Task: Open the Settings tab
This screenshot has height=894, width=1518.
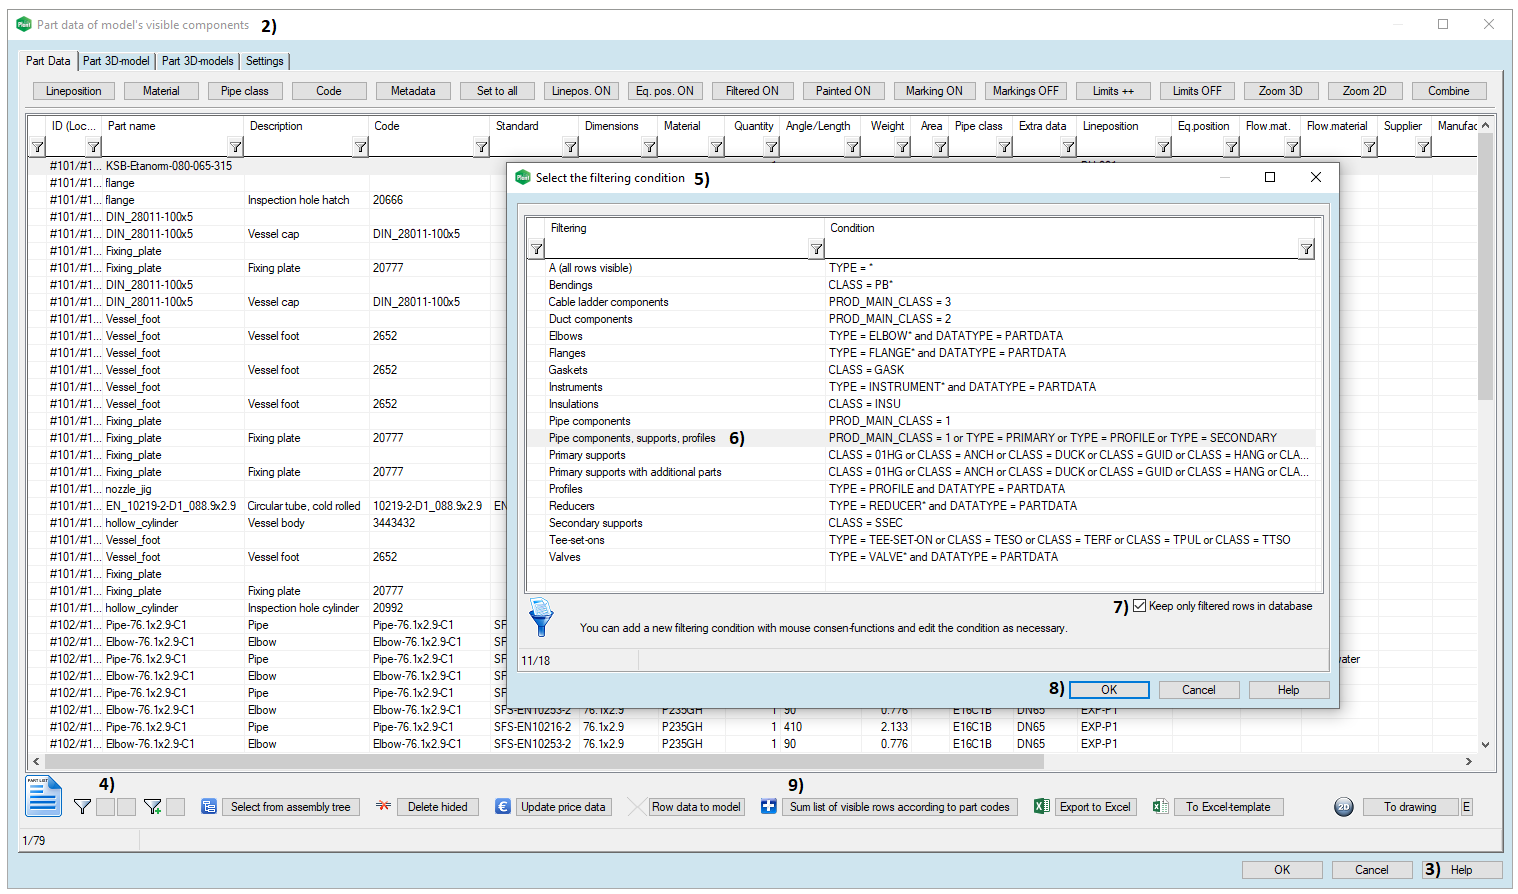Action: pyautogui.click(x=265, y=61)
